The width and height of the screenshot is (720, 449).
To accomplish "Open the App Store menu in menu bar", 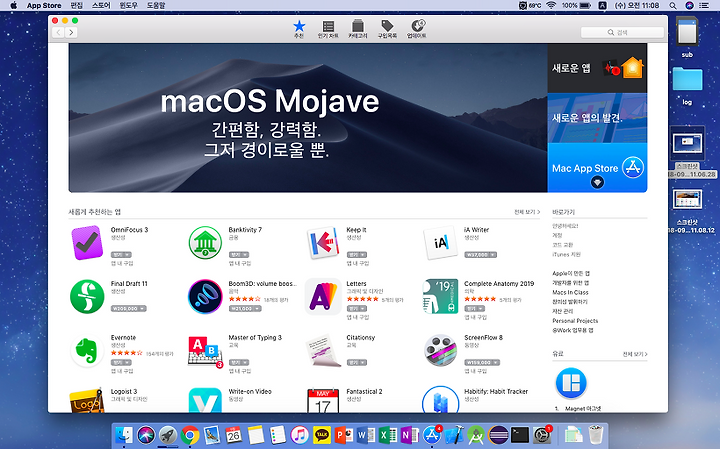I will (44, 6).
